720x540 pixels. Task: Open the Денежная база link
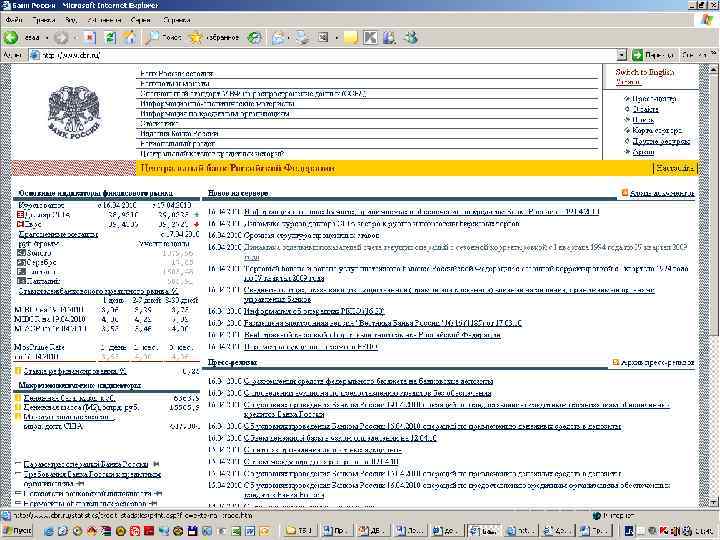[x=69, y=398]
